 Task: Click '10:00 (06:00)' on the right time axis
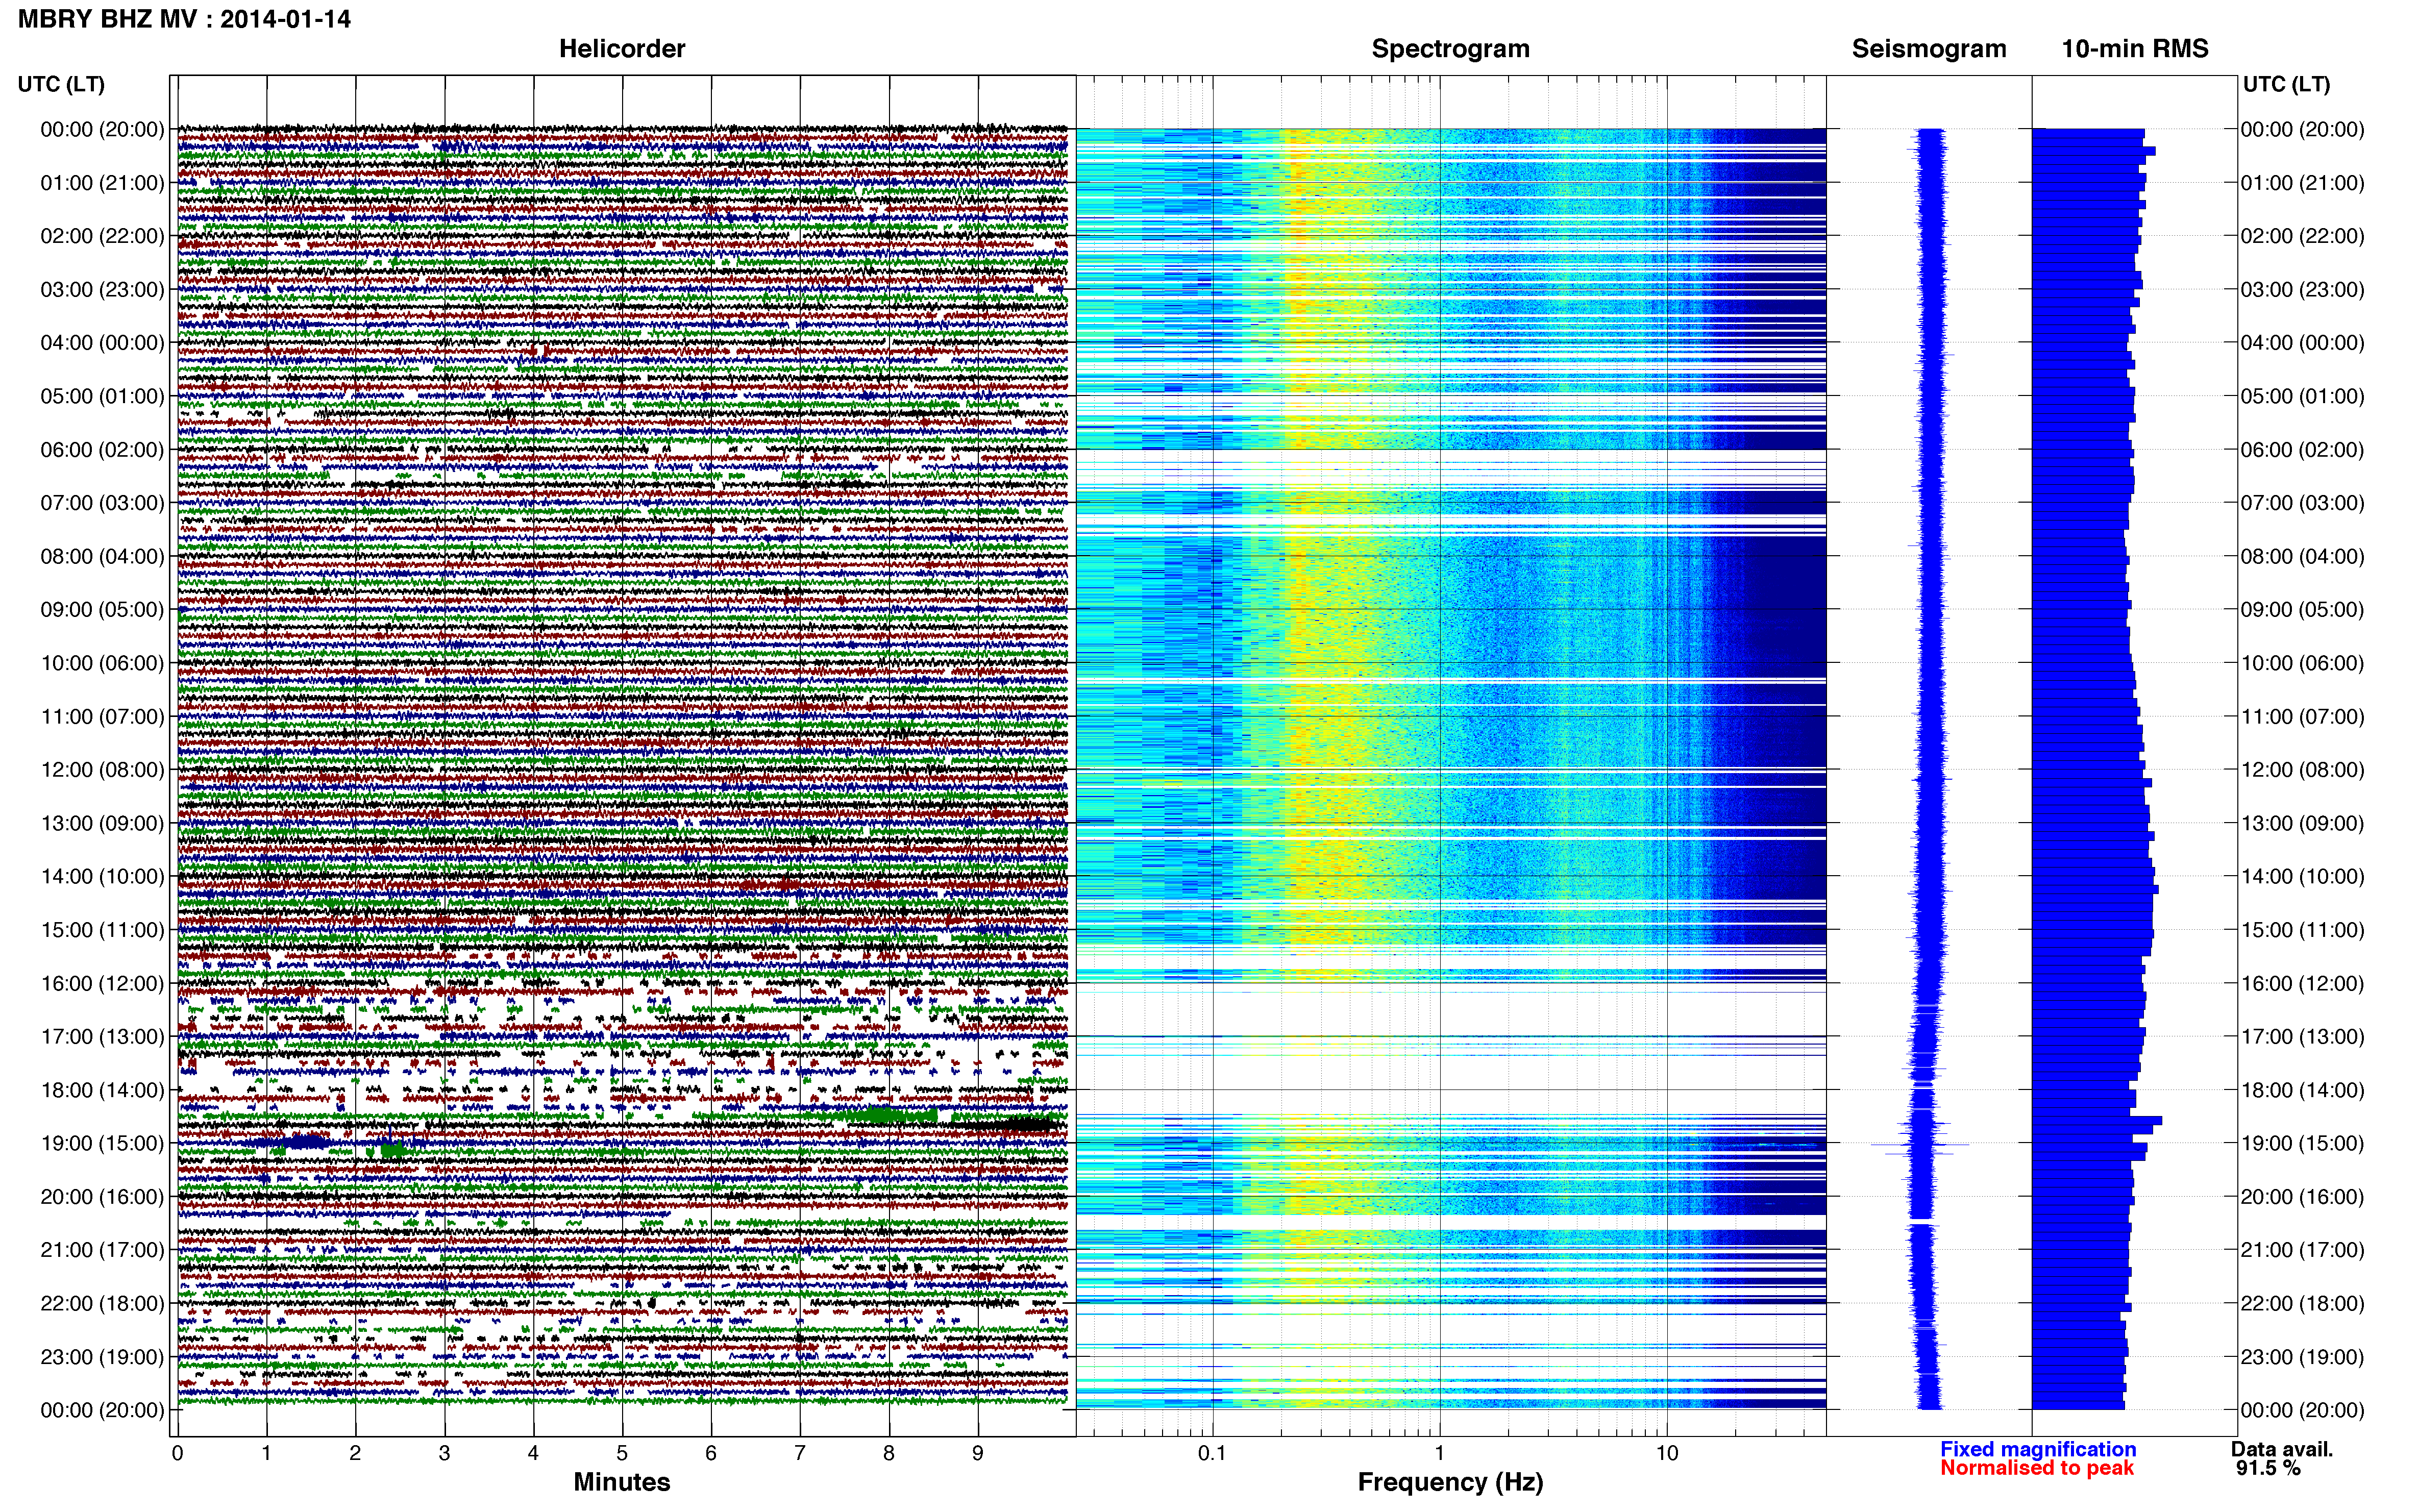[x=2302, y=663]
